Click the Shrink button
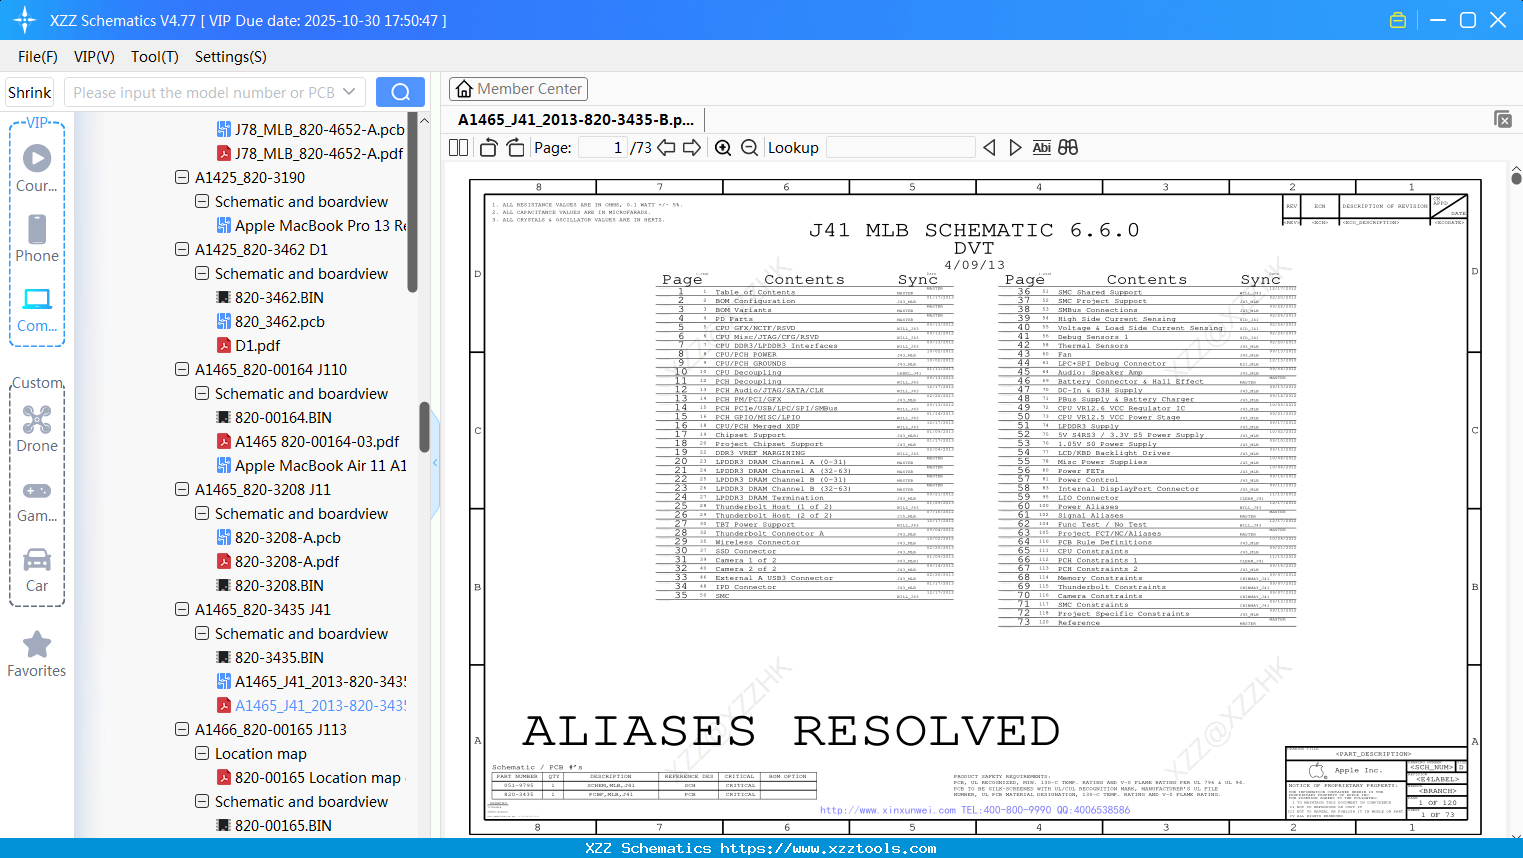The image size is (1523, 858). coord(30,92)
